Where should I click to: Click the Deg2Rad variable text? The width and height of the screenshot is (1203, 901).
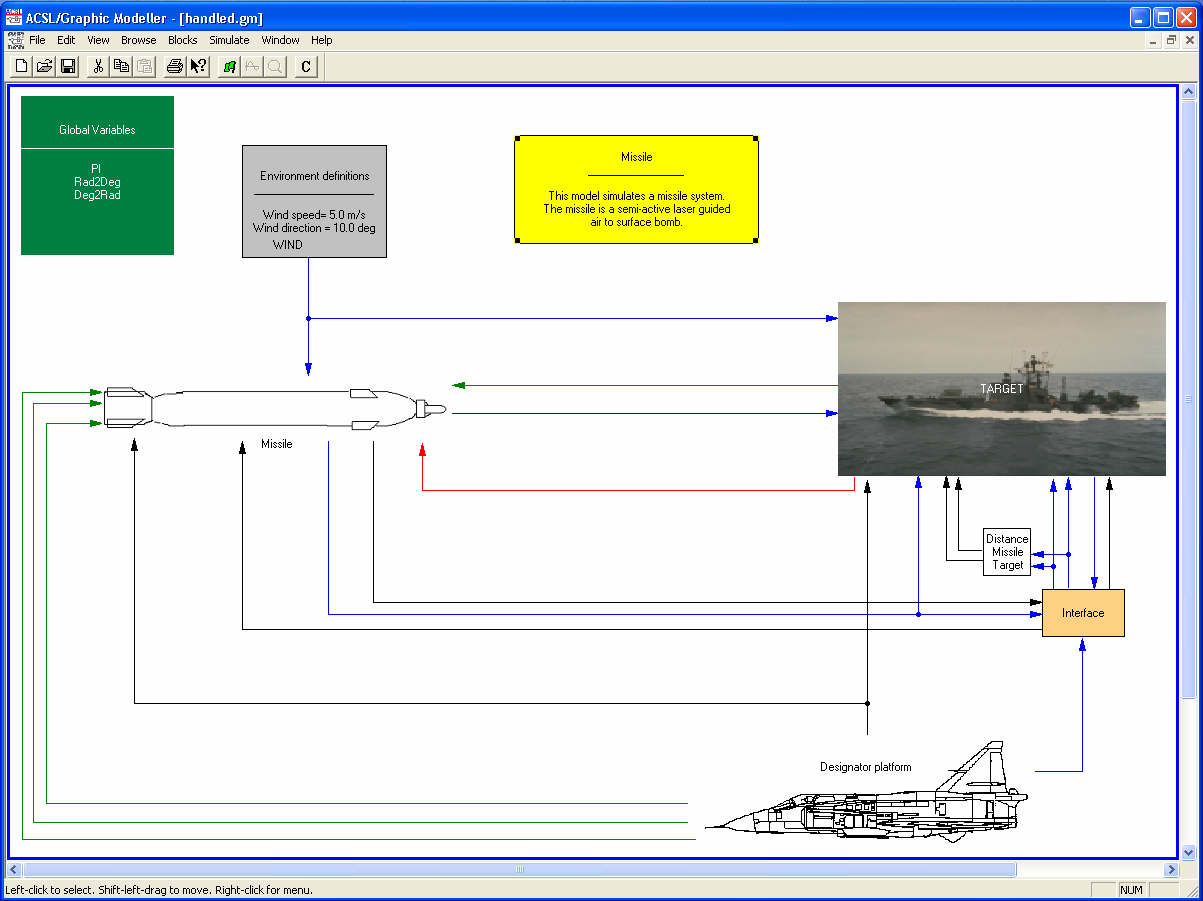coord(97,195)
